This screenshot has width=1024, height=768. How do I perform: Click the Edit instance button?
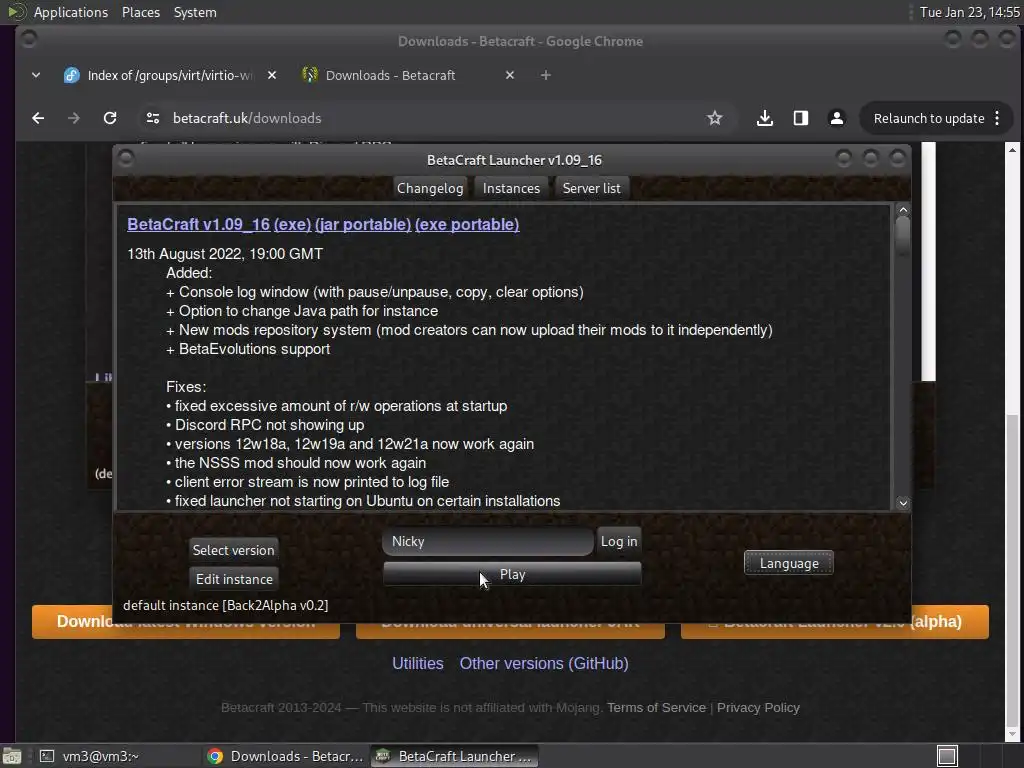(234, 579)
